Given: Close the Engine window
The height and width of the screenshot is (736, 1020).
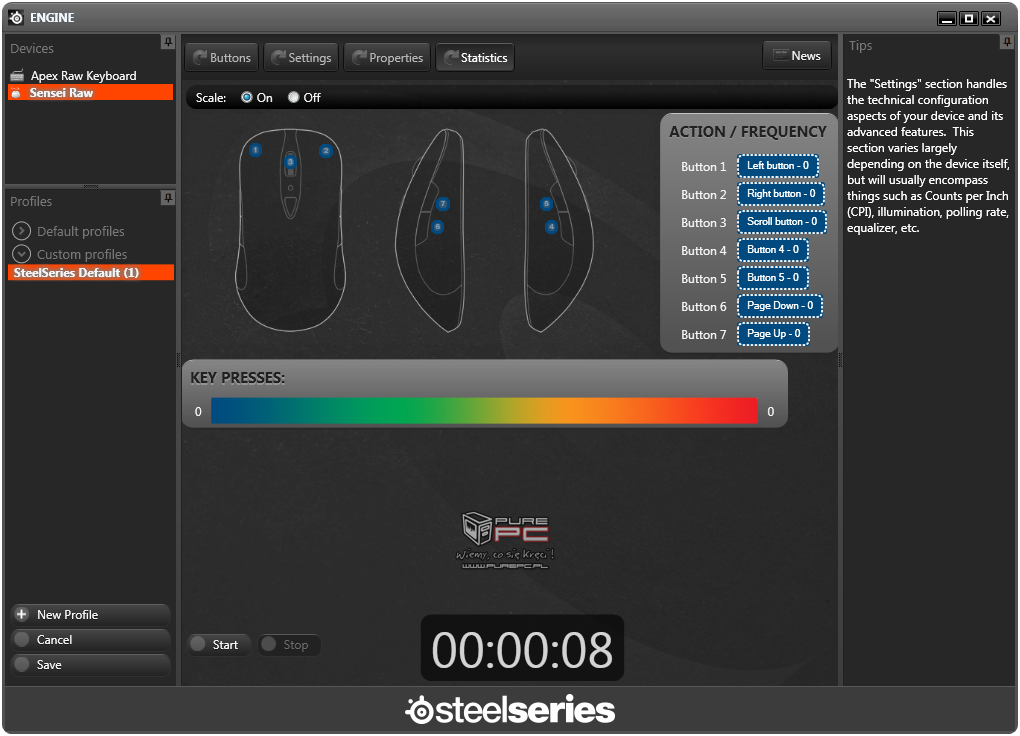Looking at the screenshot, I should [991, 18].
